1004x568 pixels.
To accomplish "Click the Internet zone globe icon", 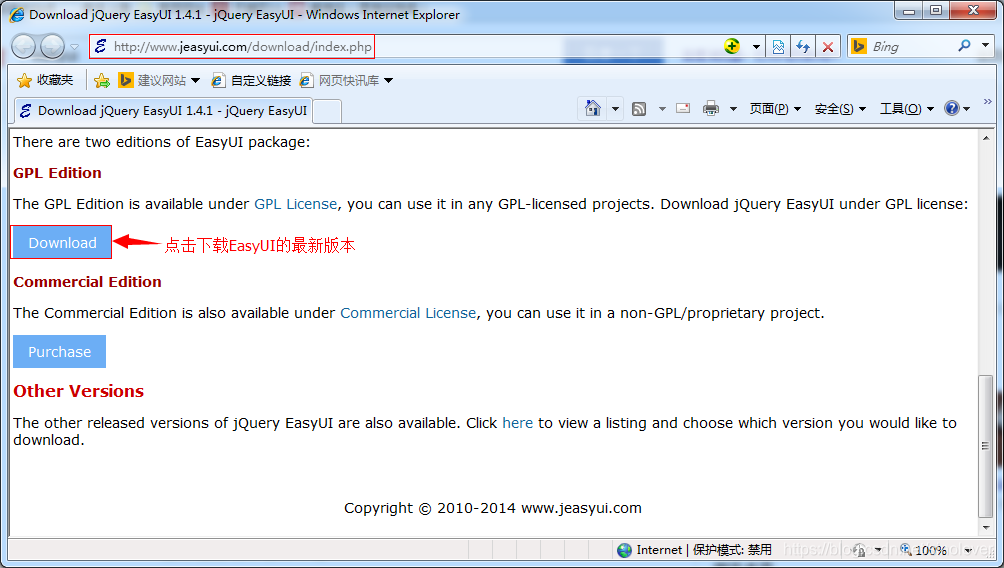I will 624,550.
